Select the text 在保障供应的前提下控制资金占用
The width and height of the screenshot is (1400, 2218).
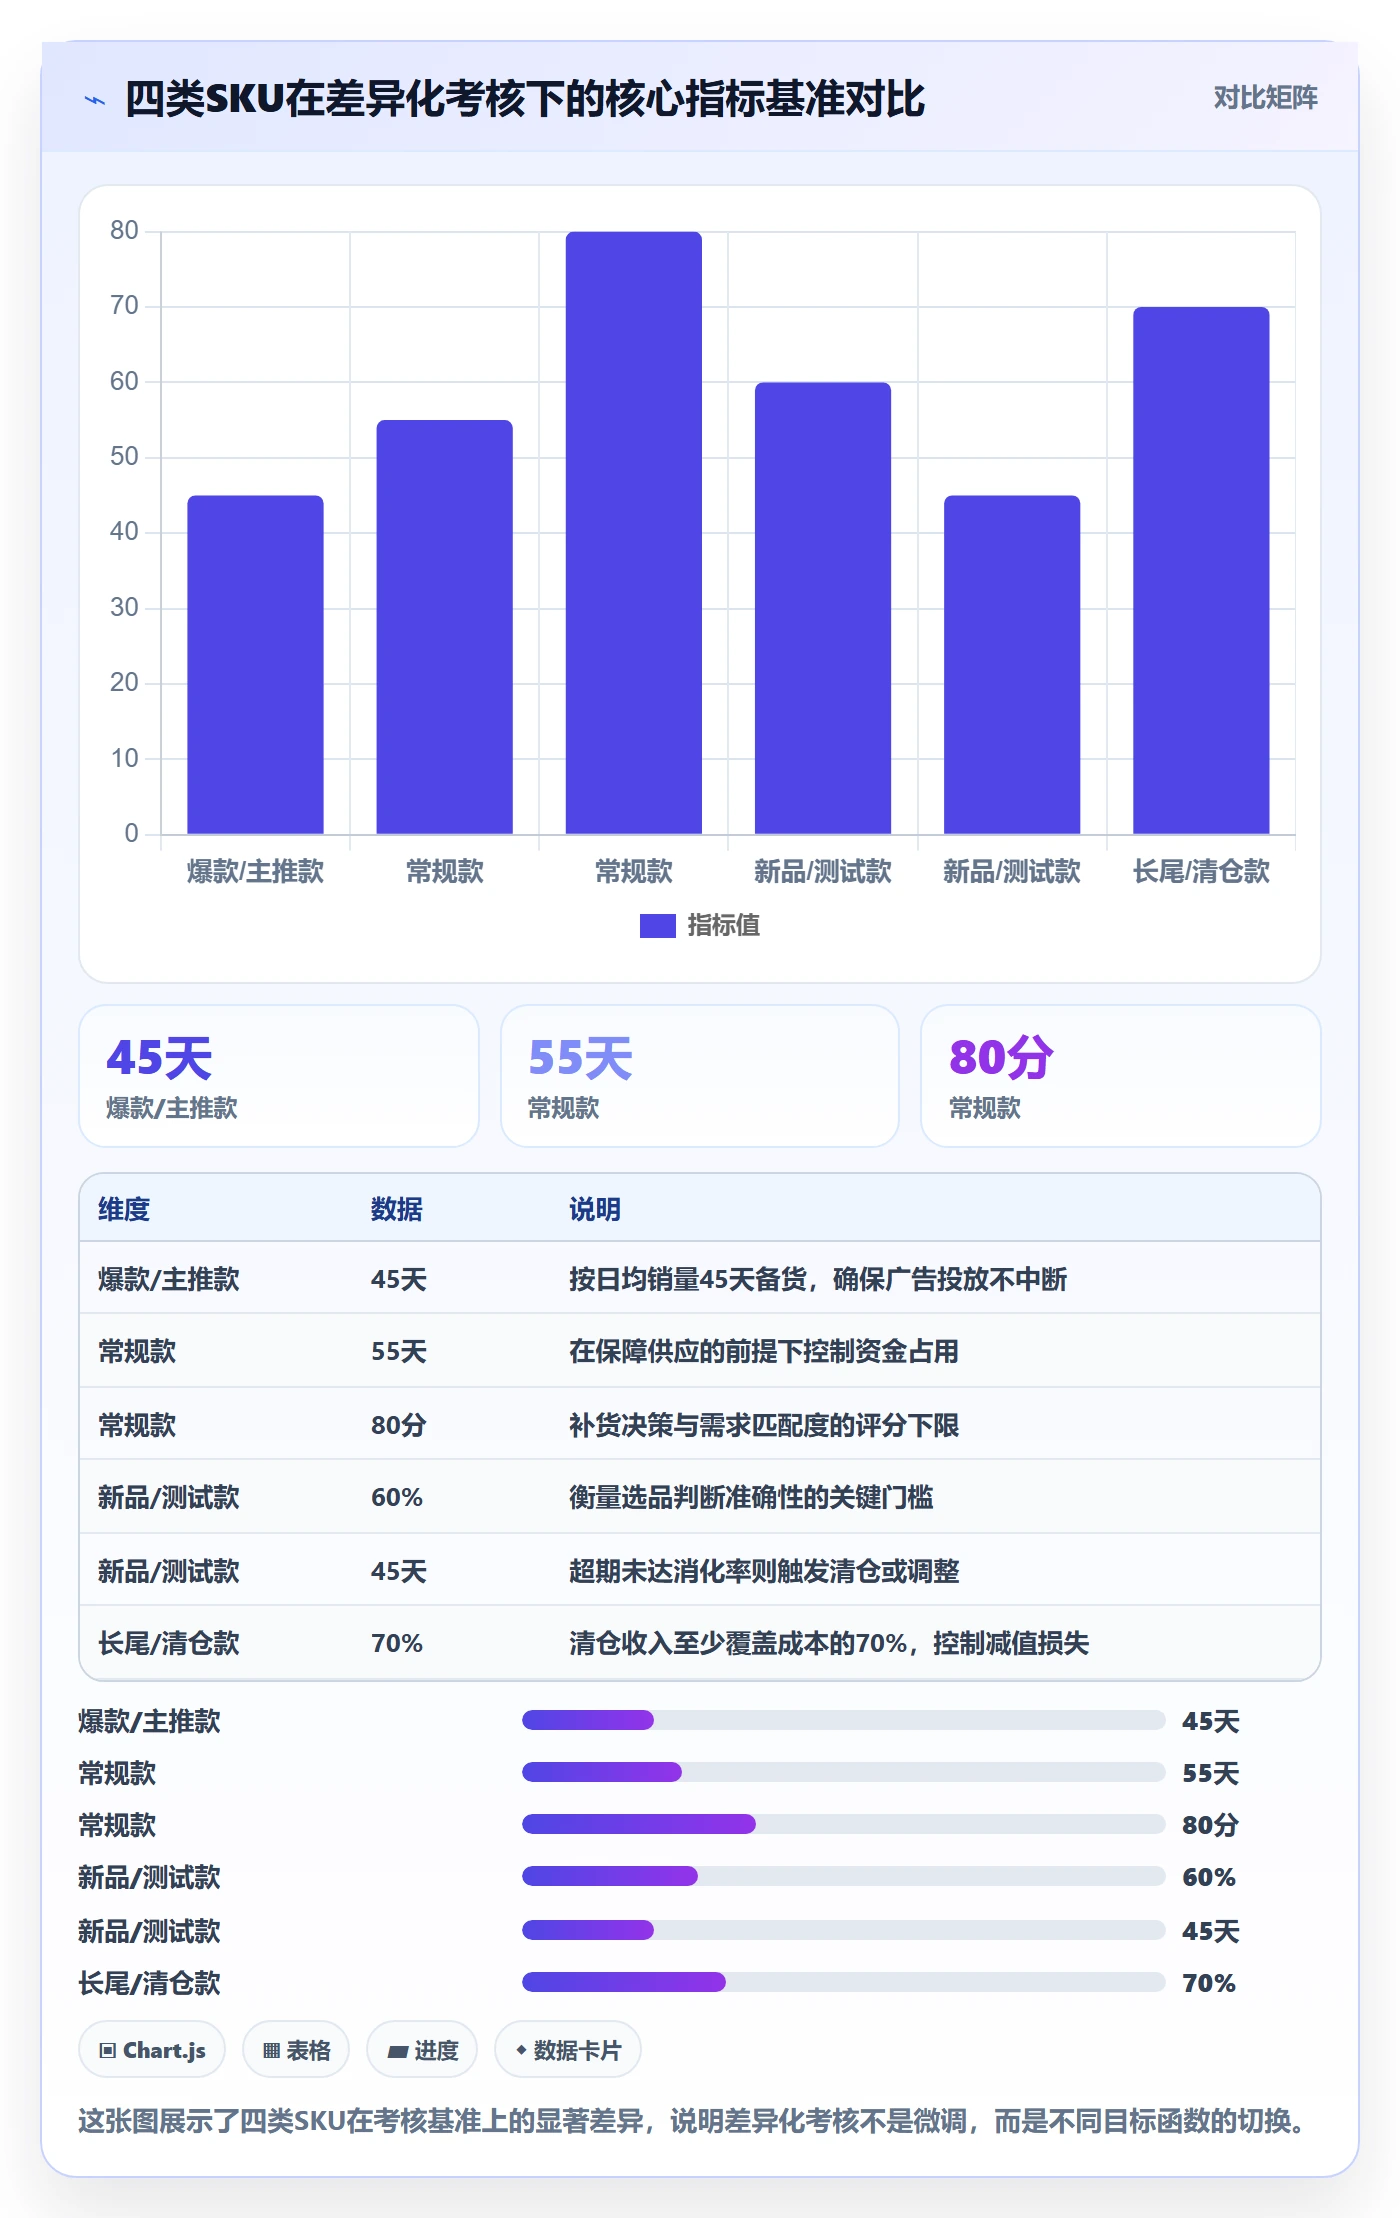click(764, 1351)
